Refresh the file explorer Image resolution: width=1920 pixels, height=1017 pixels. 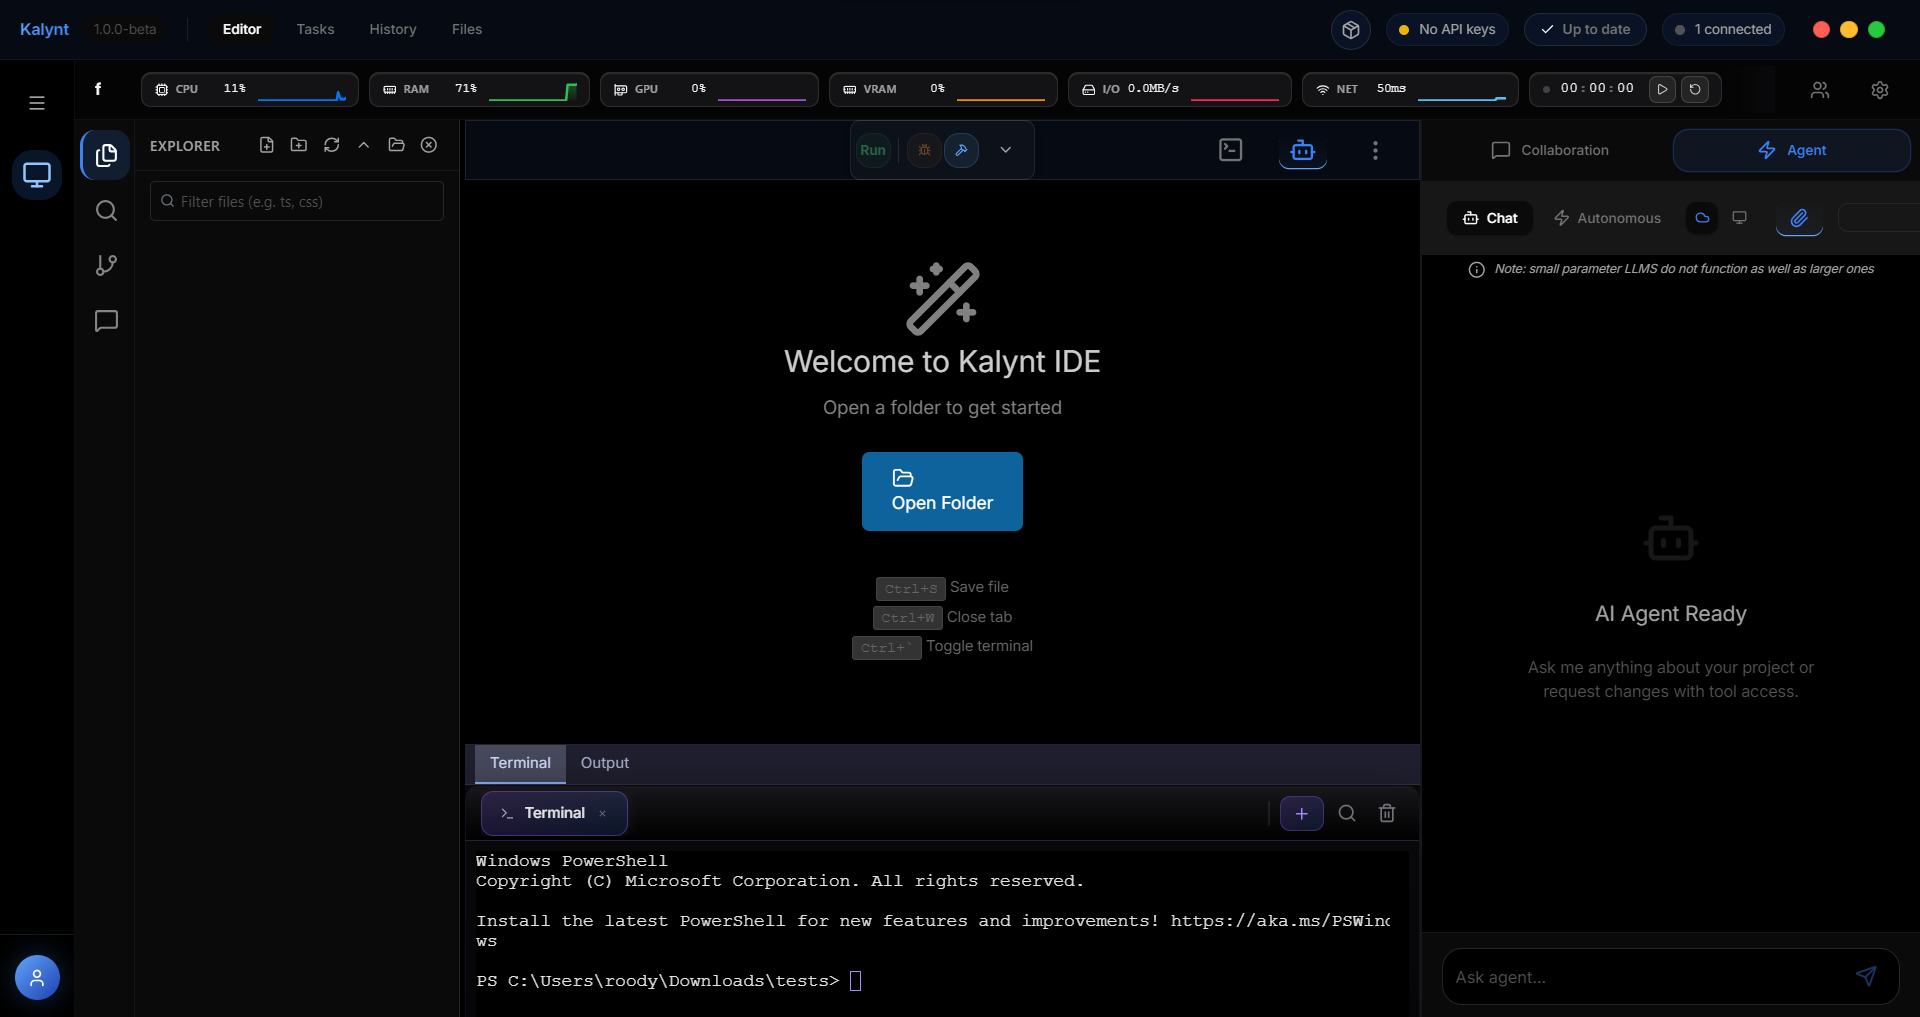[331, 145]
